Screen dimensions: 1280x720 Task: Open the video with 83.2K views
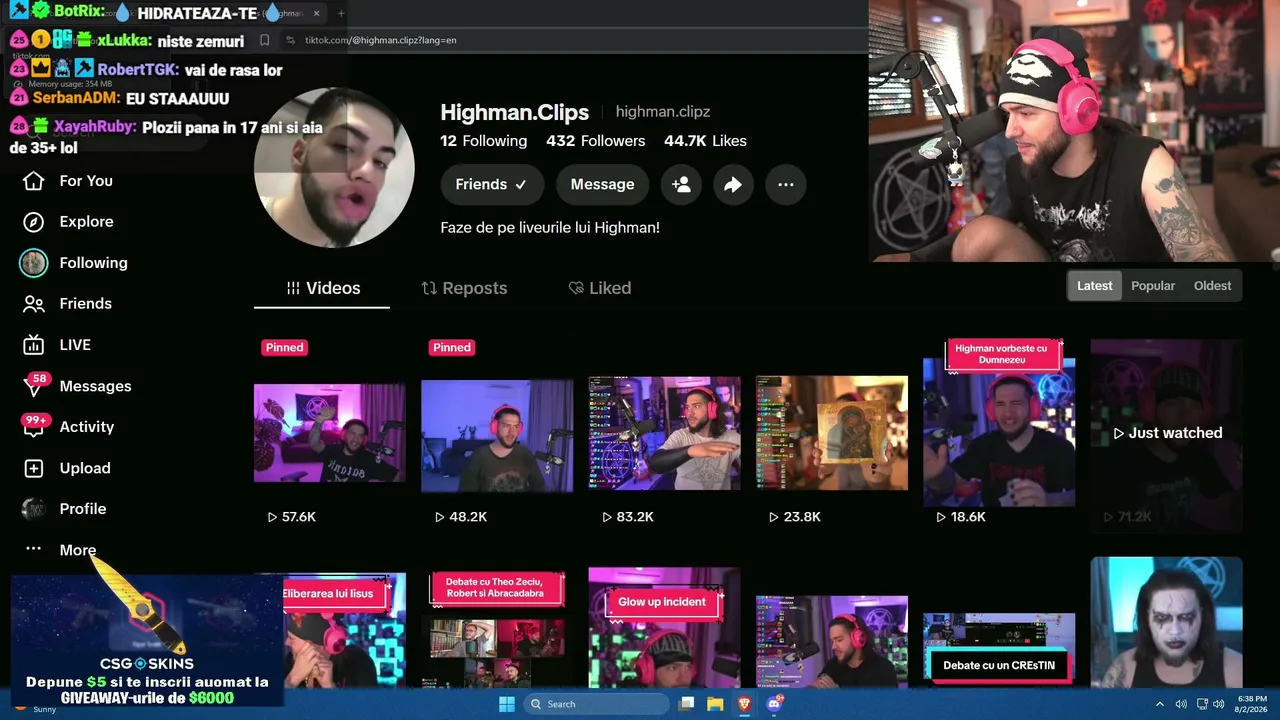point(665,433)
